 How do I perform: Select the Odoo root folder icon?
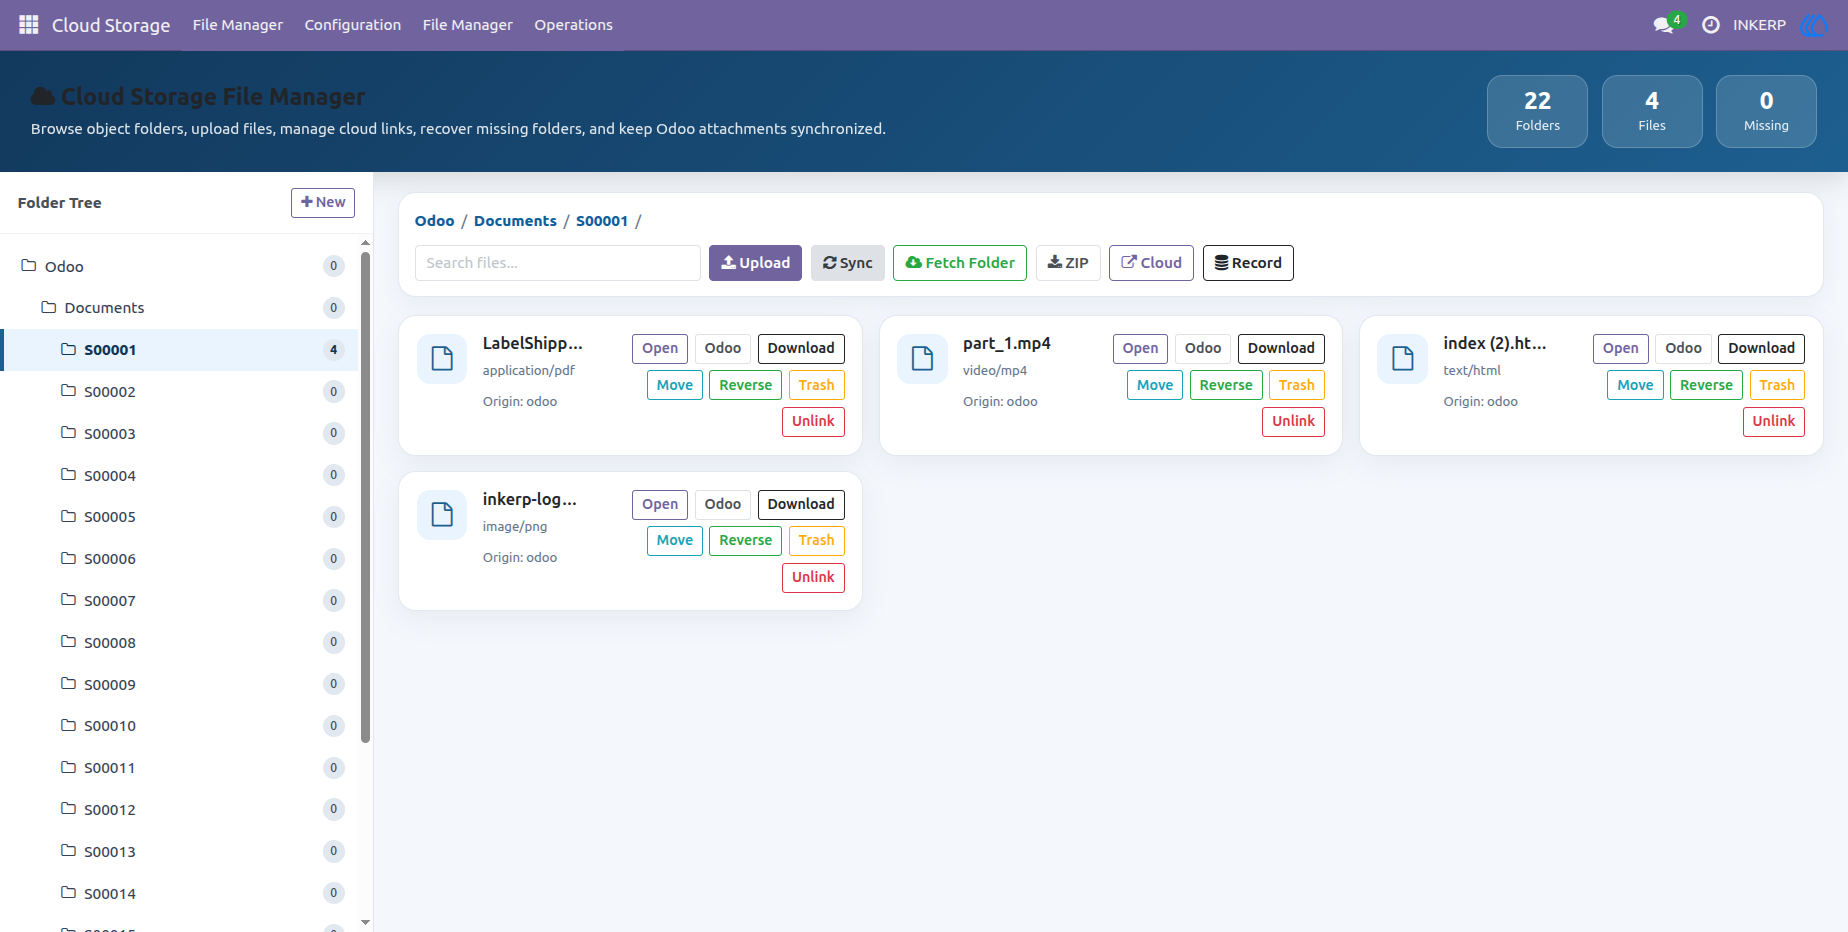[29, 266]
